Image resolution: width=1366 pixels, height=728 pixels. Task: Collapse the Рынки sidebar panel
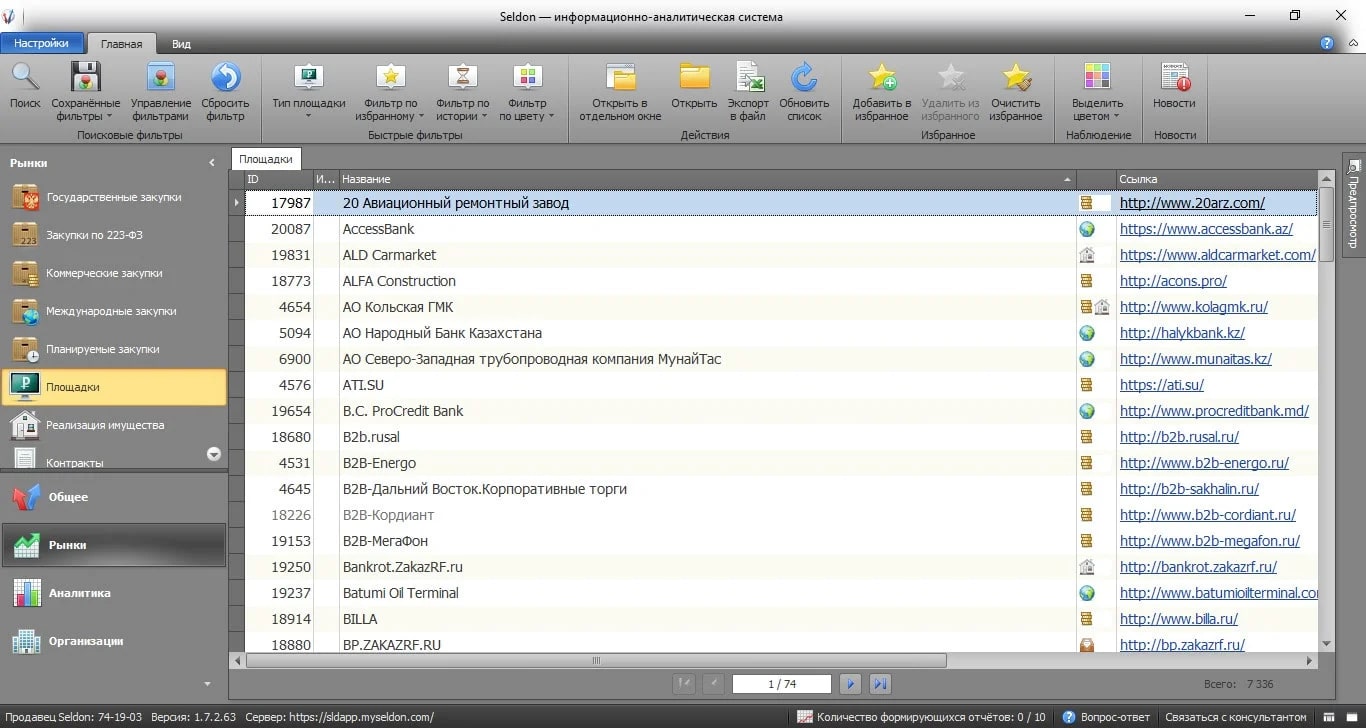212,162
